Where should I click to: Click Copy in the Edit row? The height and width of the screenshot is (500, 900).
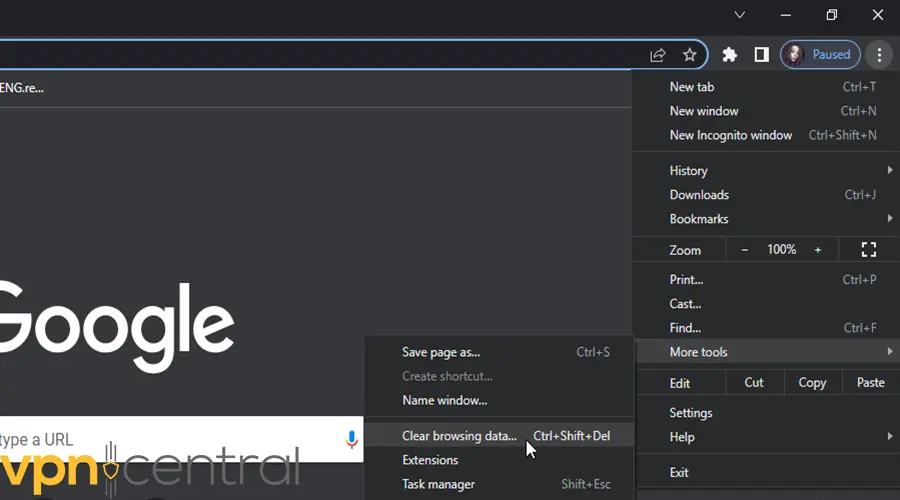click(x=812, y=383)
